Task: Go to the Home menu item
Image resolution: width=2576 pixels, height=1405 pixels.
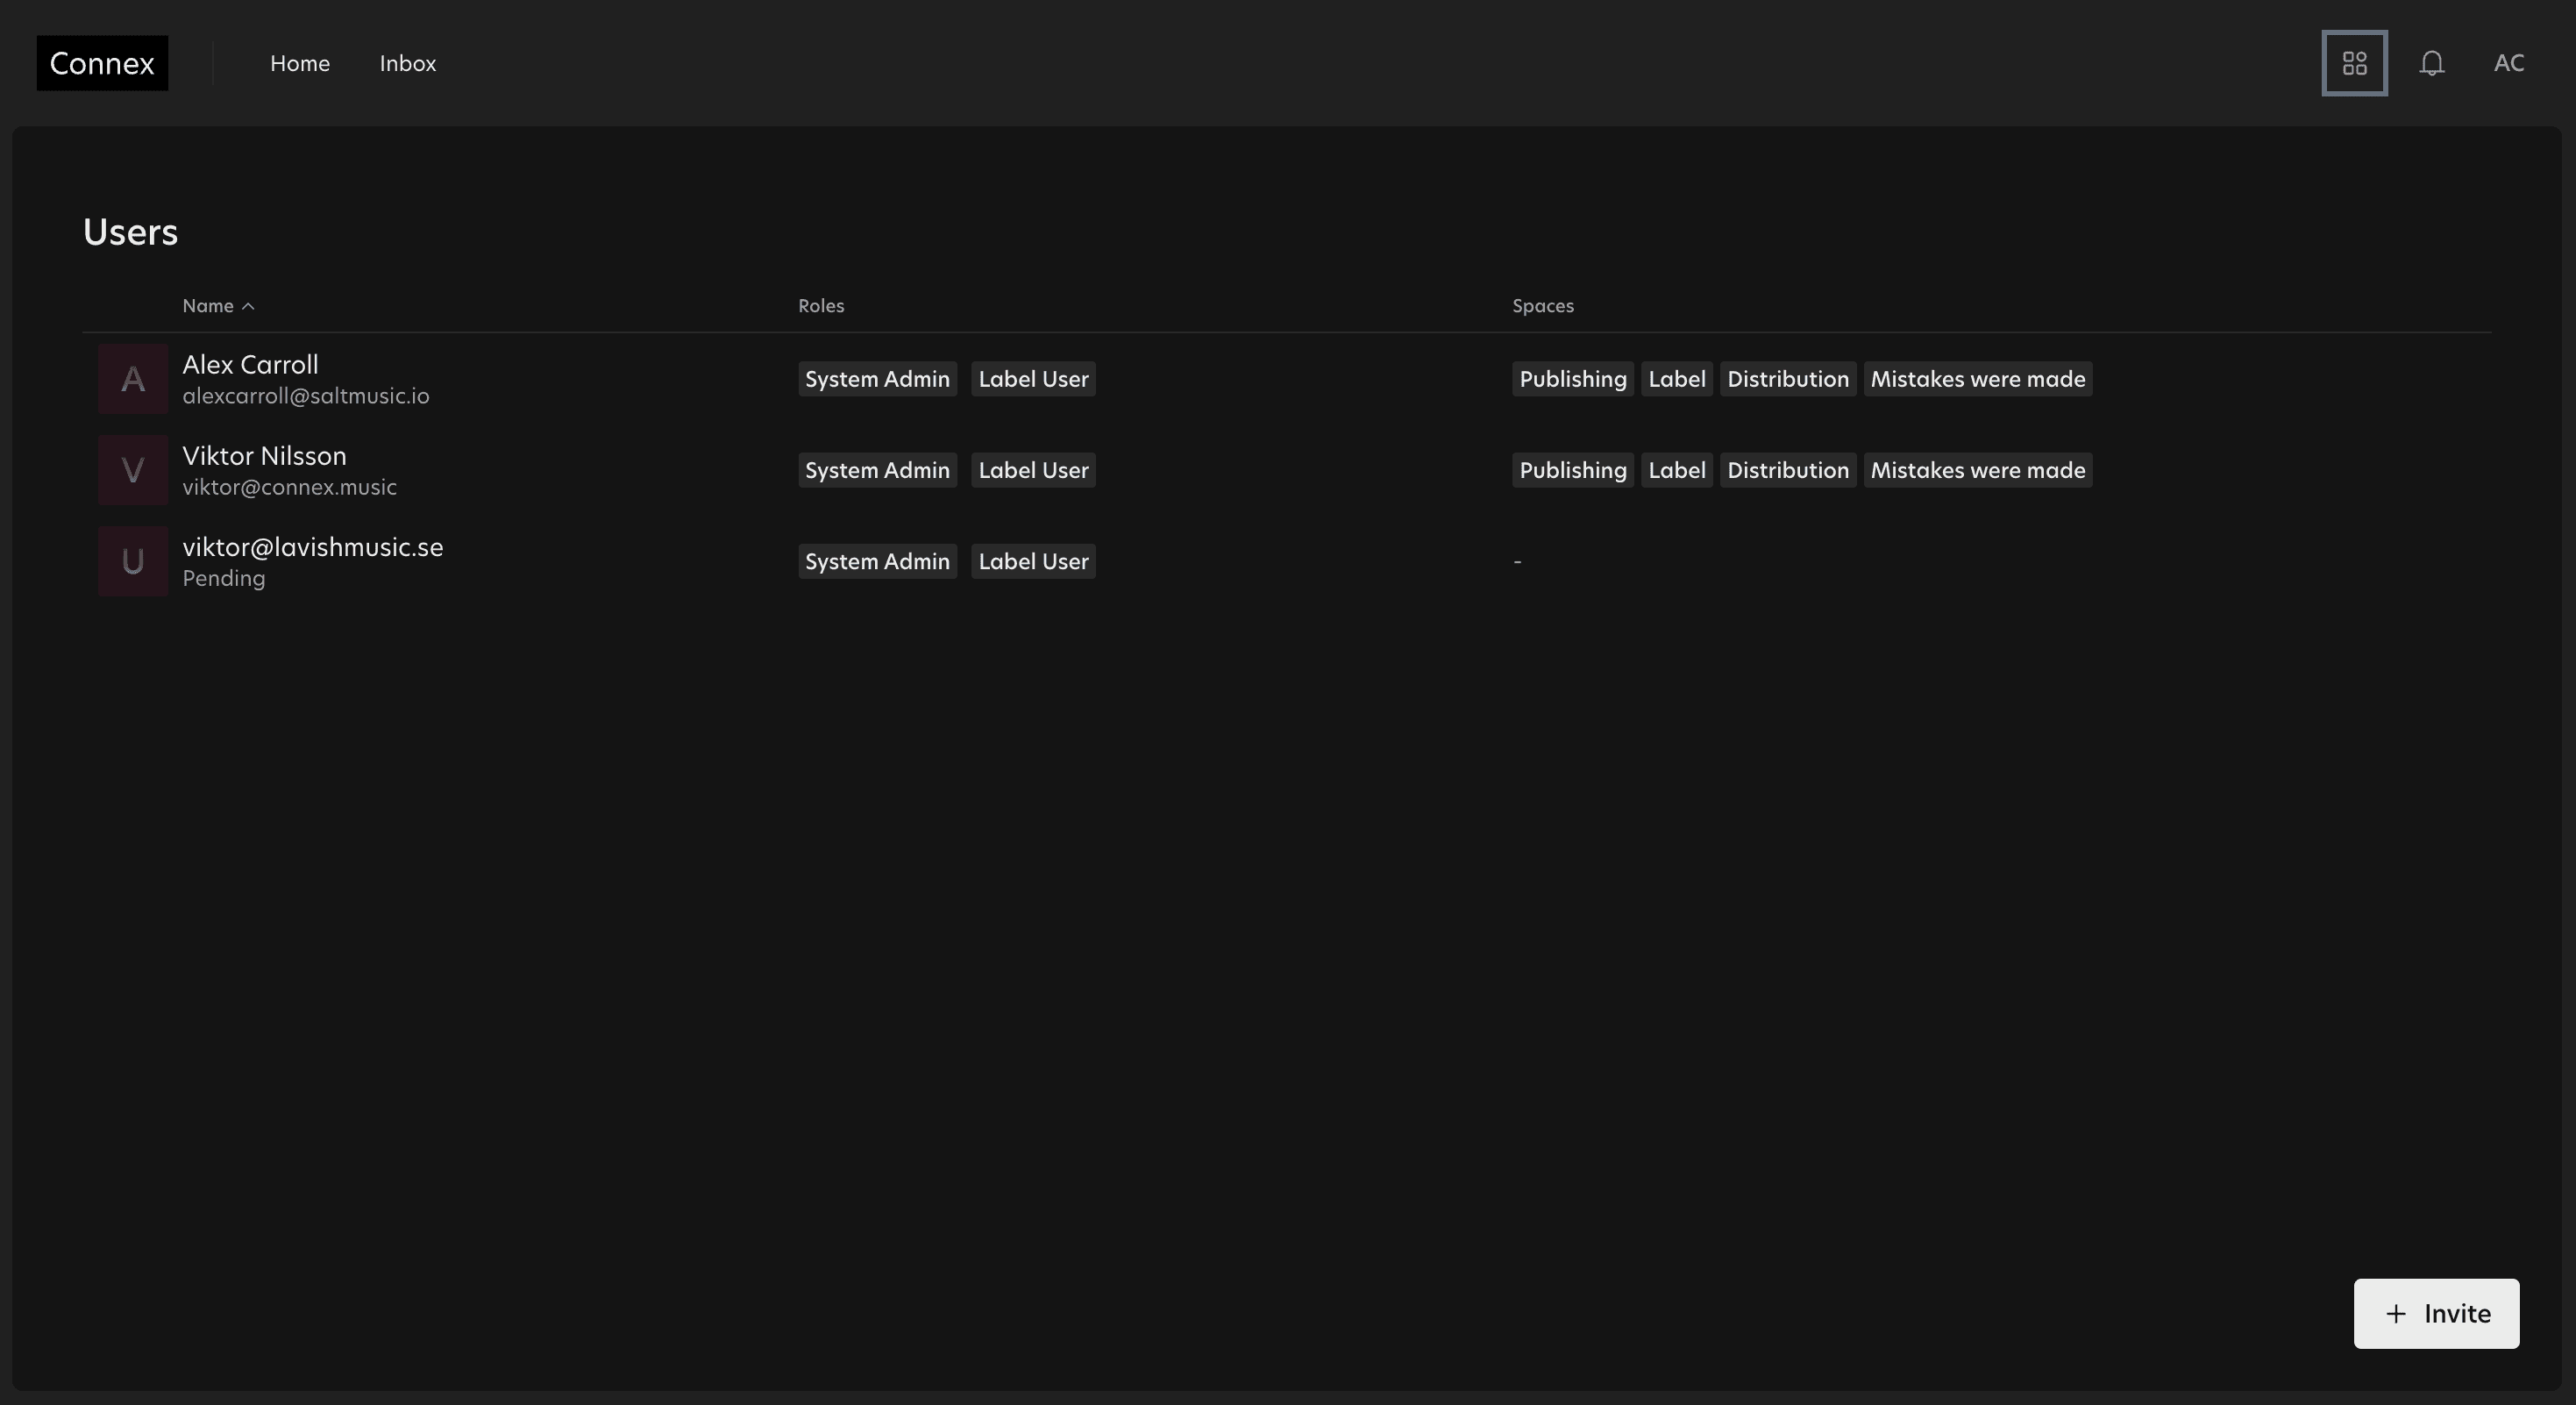Action: pos(299,63)
